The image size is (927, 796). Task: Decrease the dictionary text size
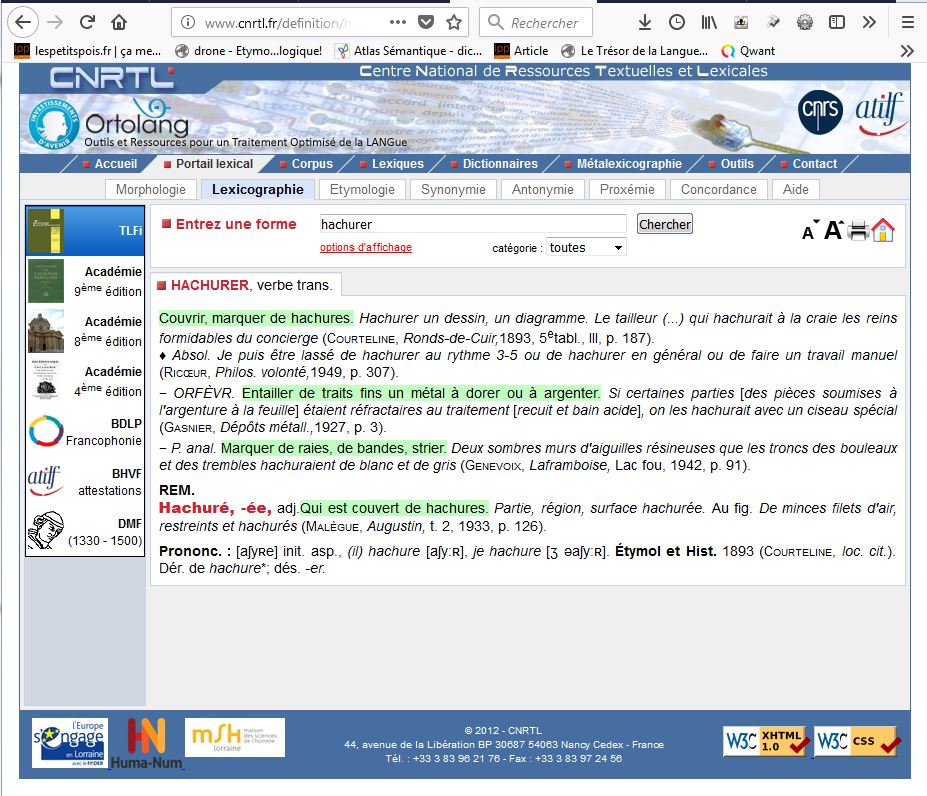tap(809, 231)
